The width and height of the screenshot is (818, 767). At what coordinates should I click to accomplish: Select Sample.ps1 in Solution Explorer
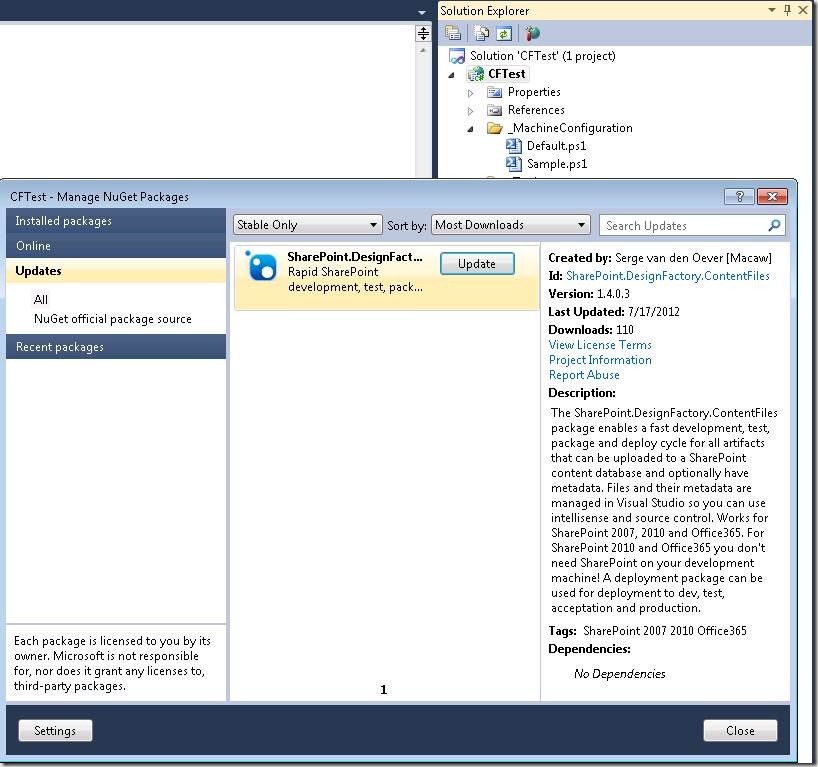coord(557,164)
